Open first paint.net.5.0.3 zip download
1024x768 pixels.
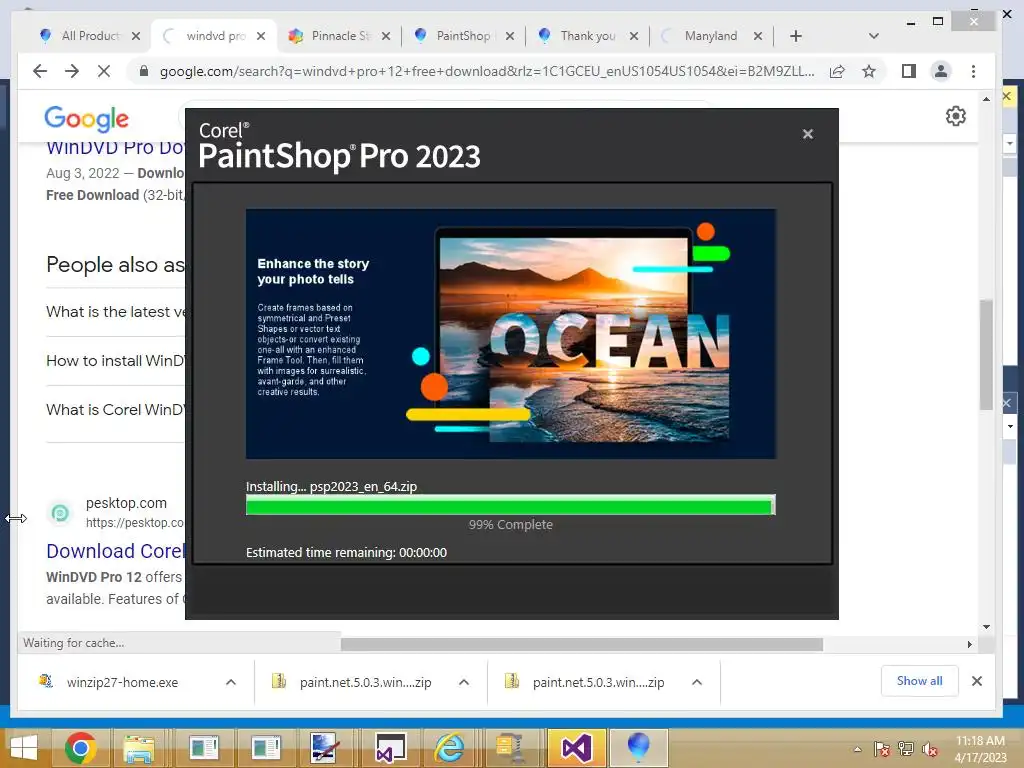point(365,682)
